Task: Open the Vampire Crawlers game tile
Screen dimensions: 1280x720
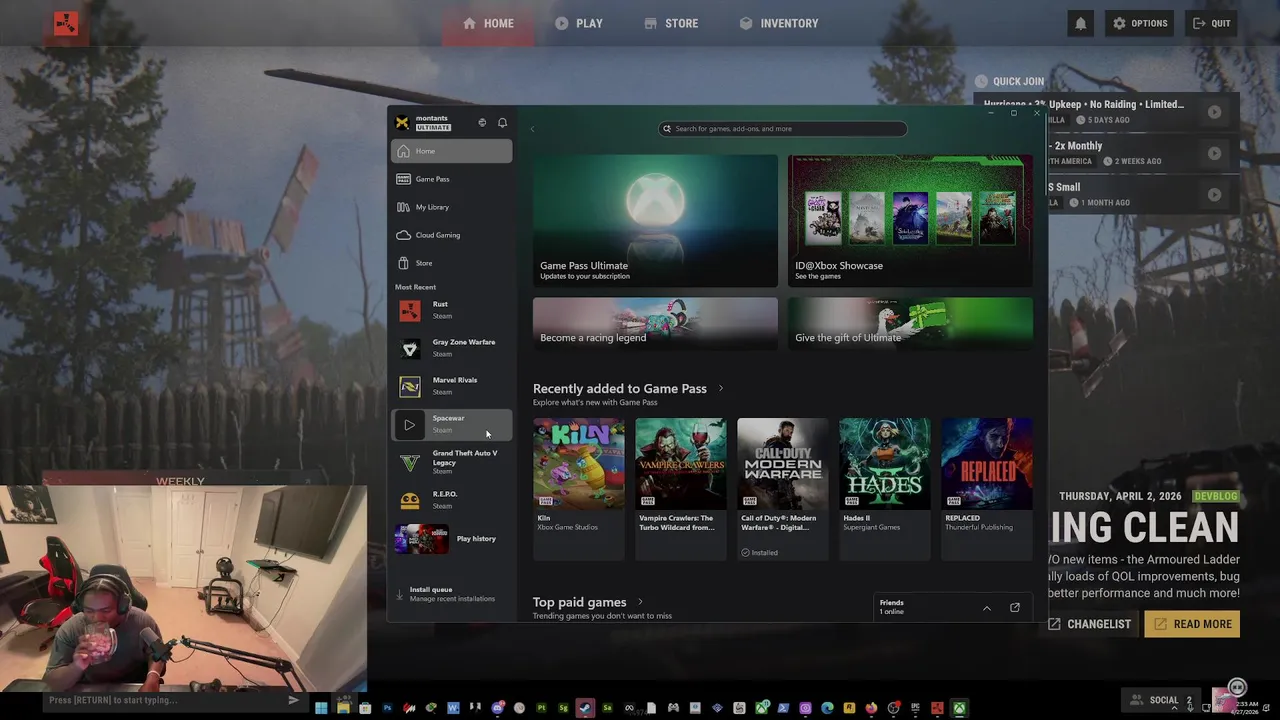Action: (x=681, y=488)
